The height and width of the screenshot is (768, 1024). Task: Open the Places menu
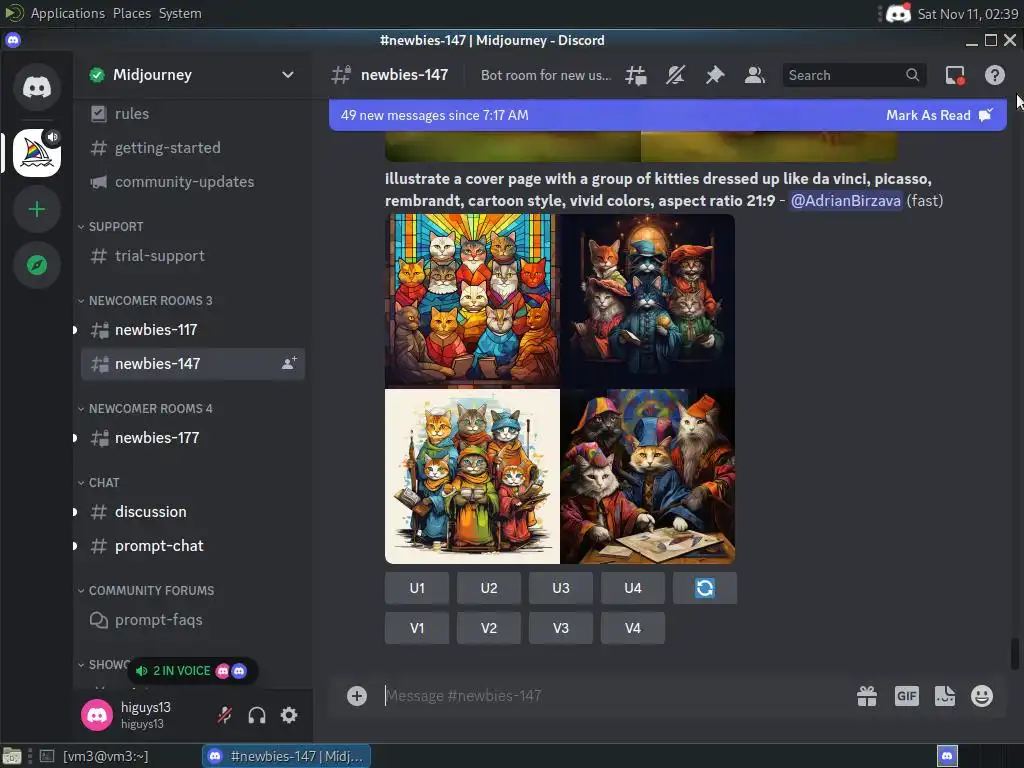click(x=131, y=13)
